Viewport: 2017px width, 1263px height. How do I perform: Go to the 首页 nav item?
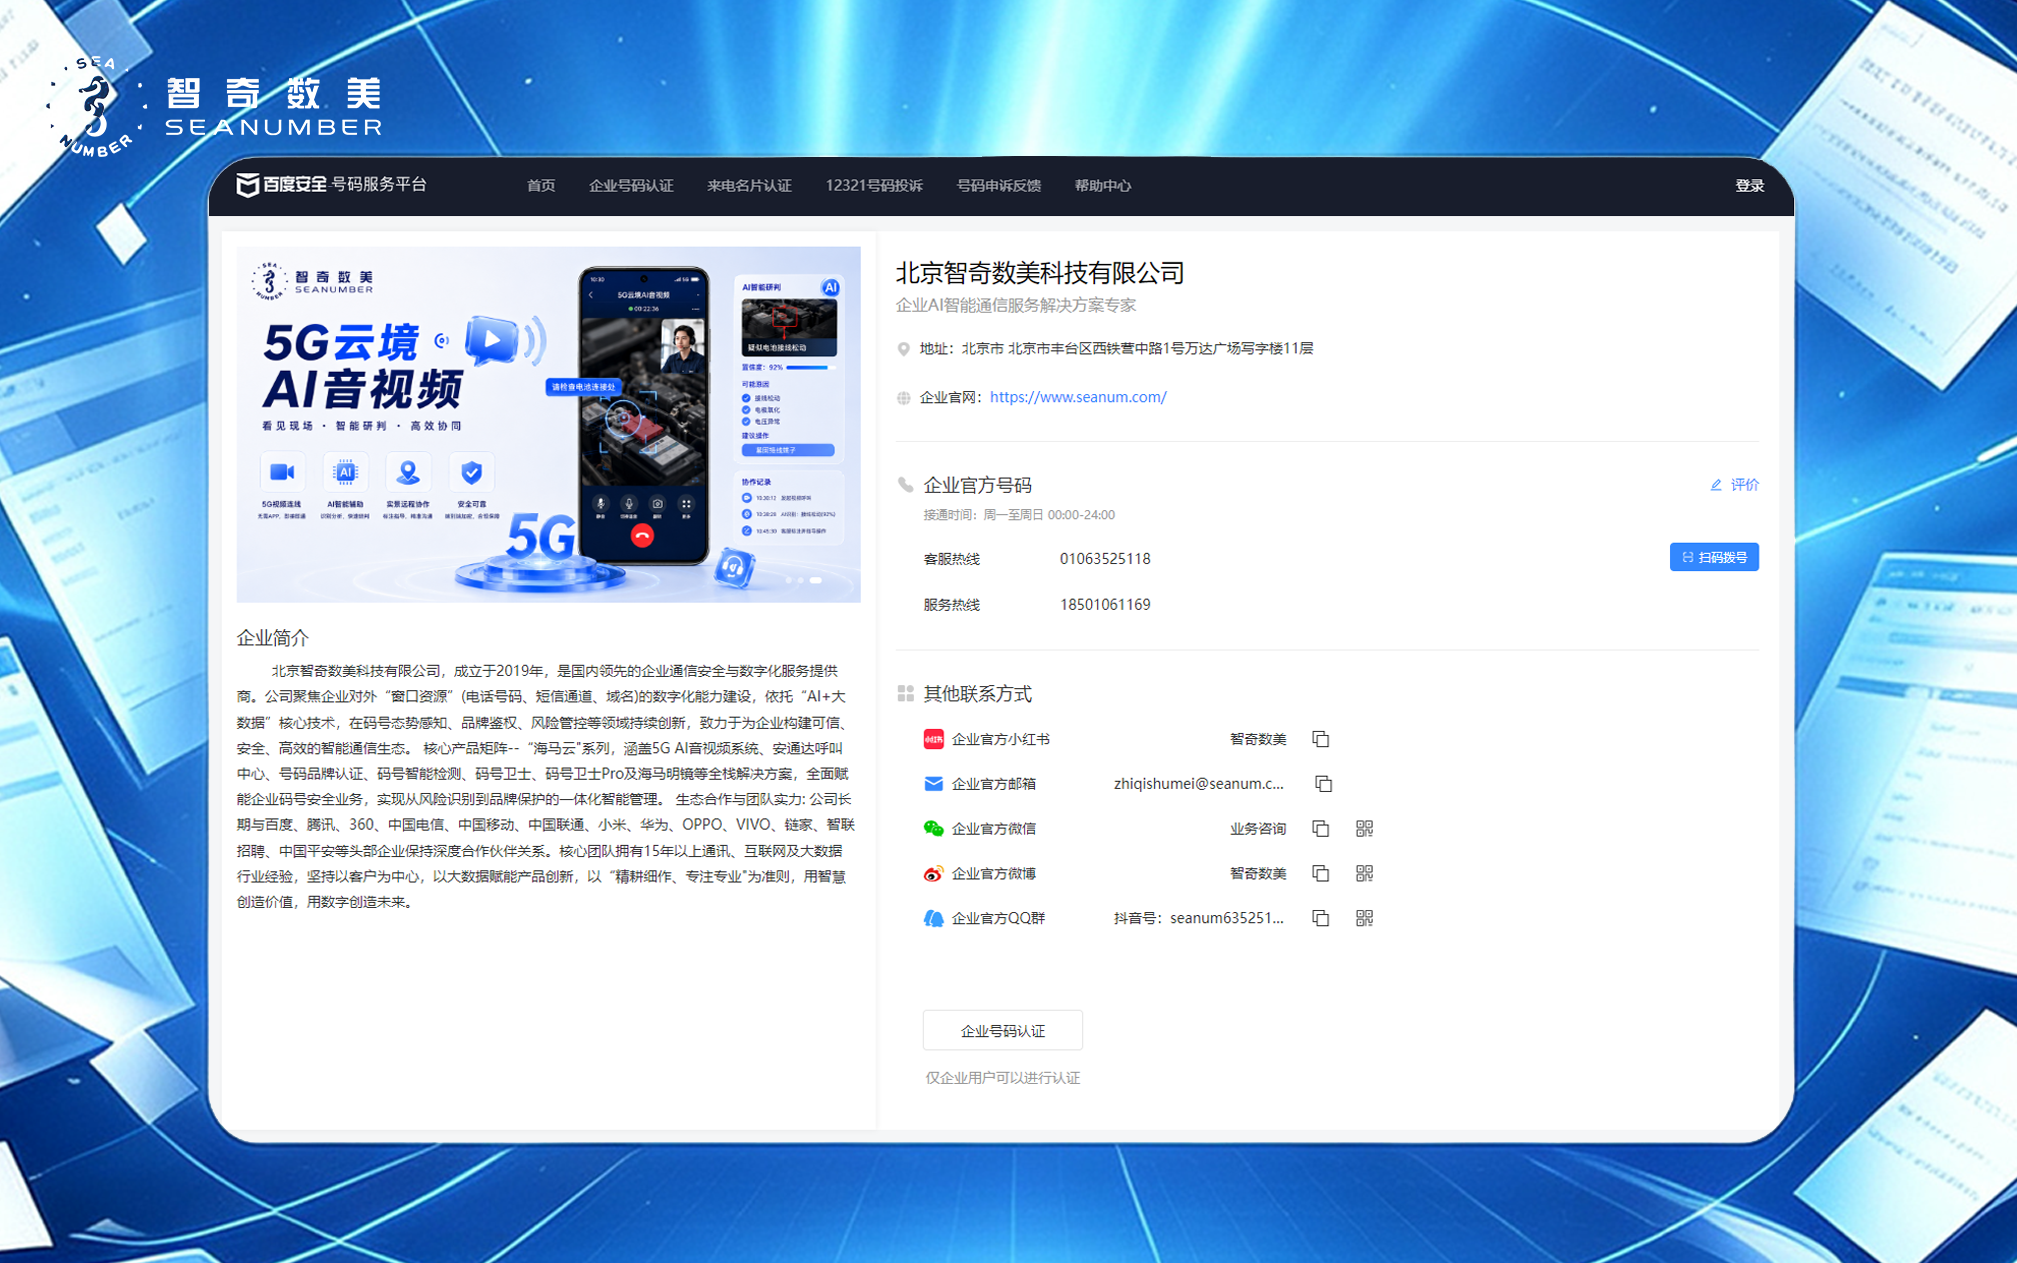[541, 186]
